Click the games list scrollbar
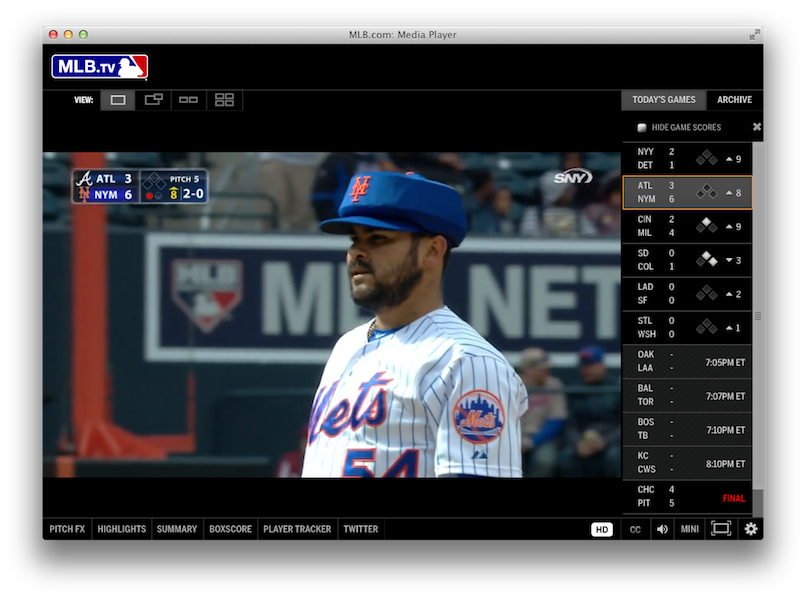The width and height of the screenshot is (806, 599). pos(757,316)
